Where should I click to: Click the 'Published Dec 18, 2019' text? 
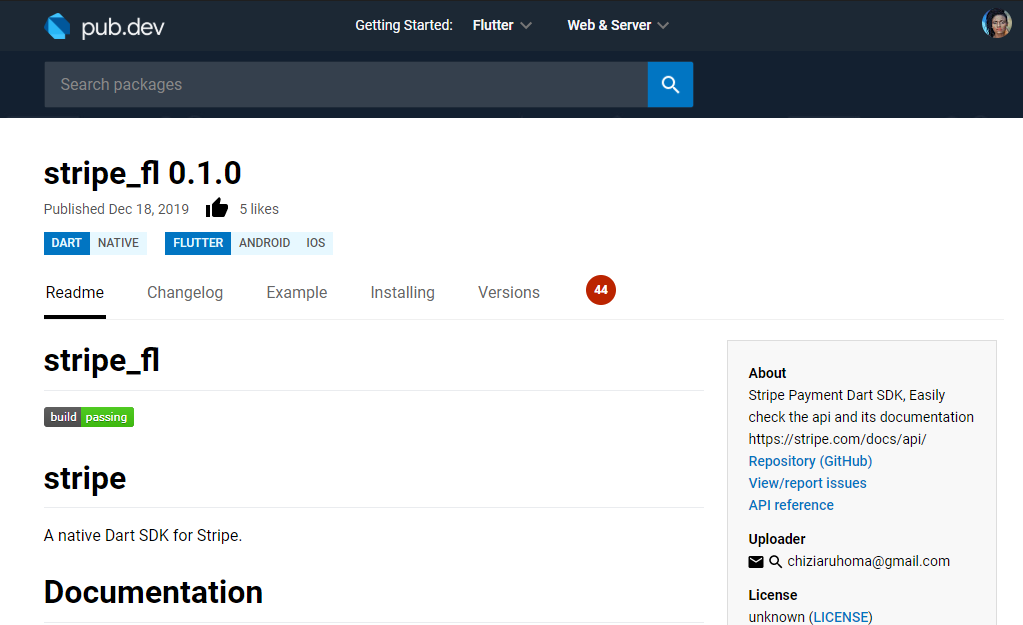click(116, 209)
